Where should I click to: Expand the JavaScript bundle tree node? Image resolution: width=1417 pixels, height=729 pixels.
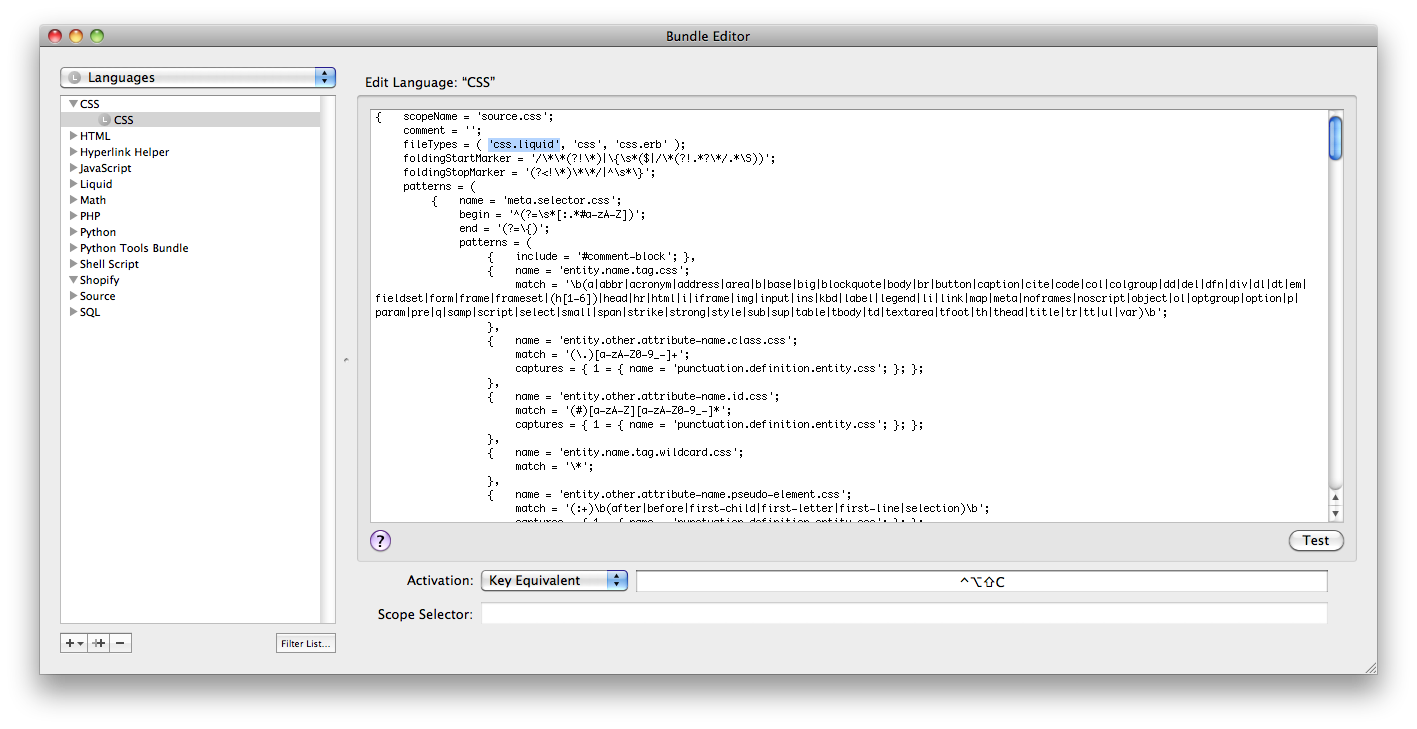click(x=73, y=168)
